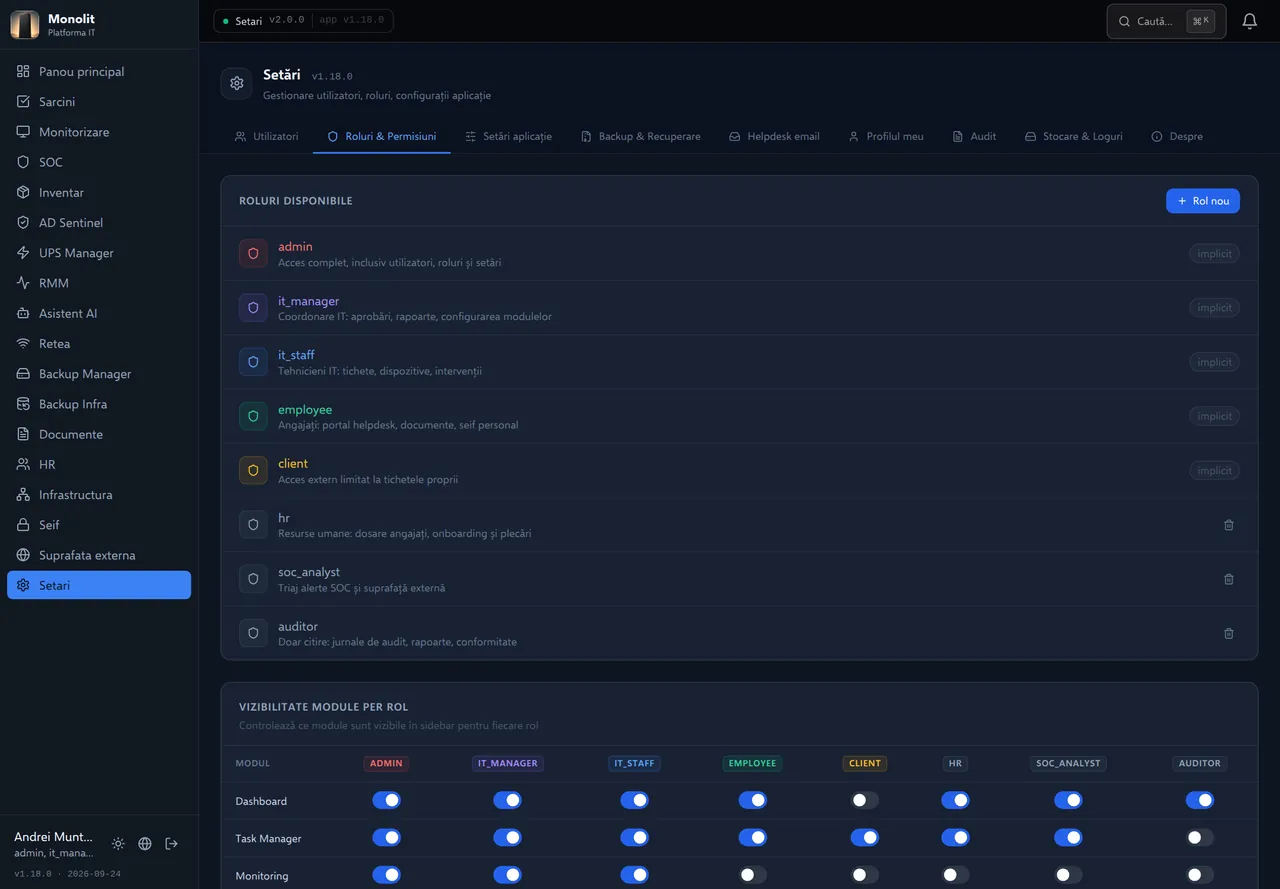
Task: Disable Monitoring for IT_STAFF
Action: click(634, 875)
